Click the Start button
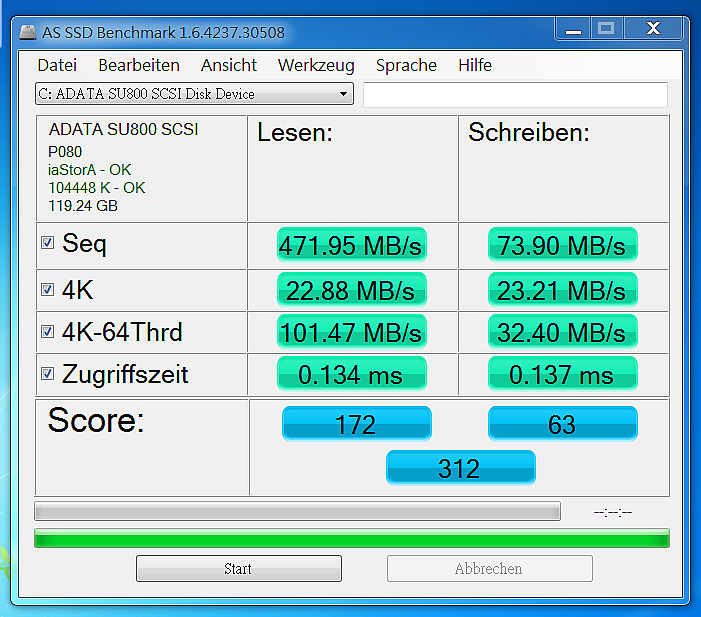 point(239,569)
